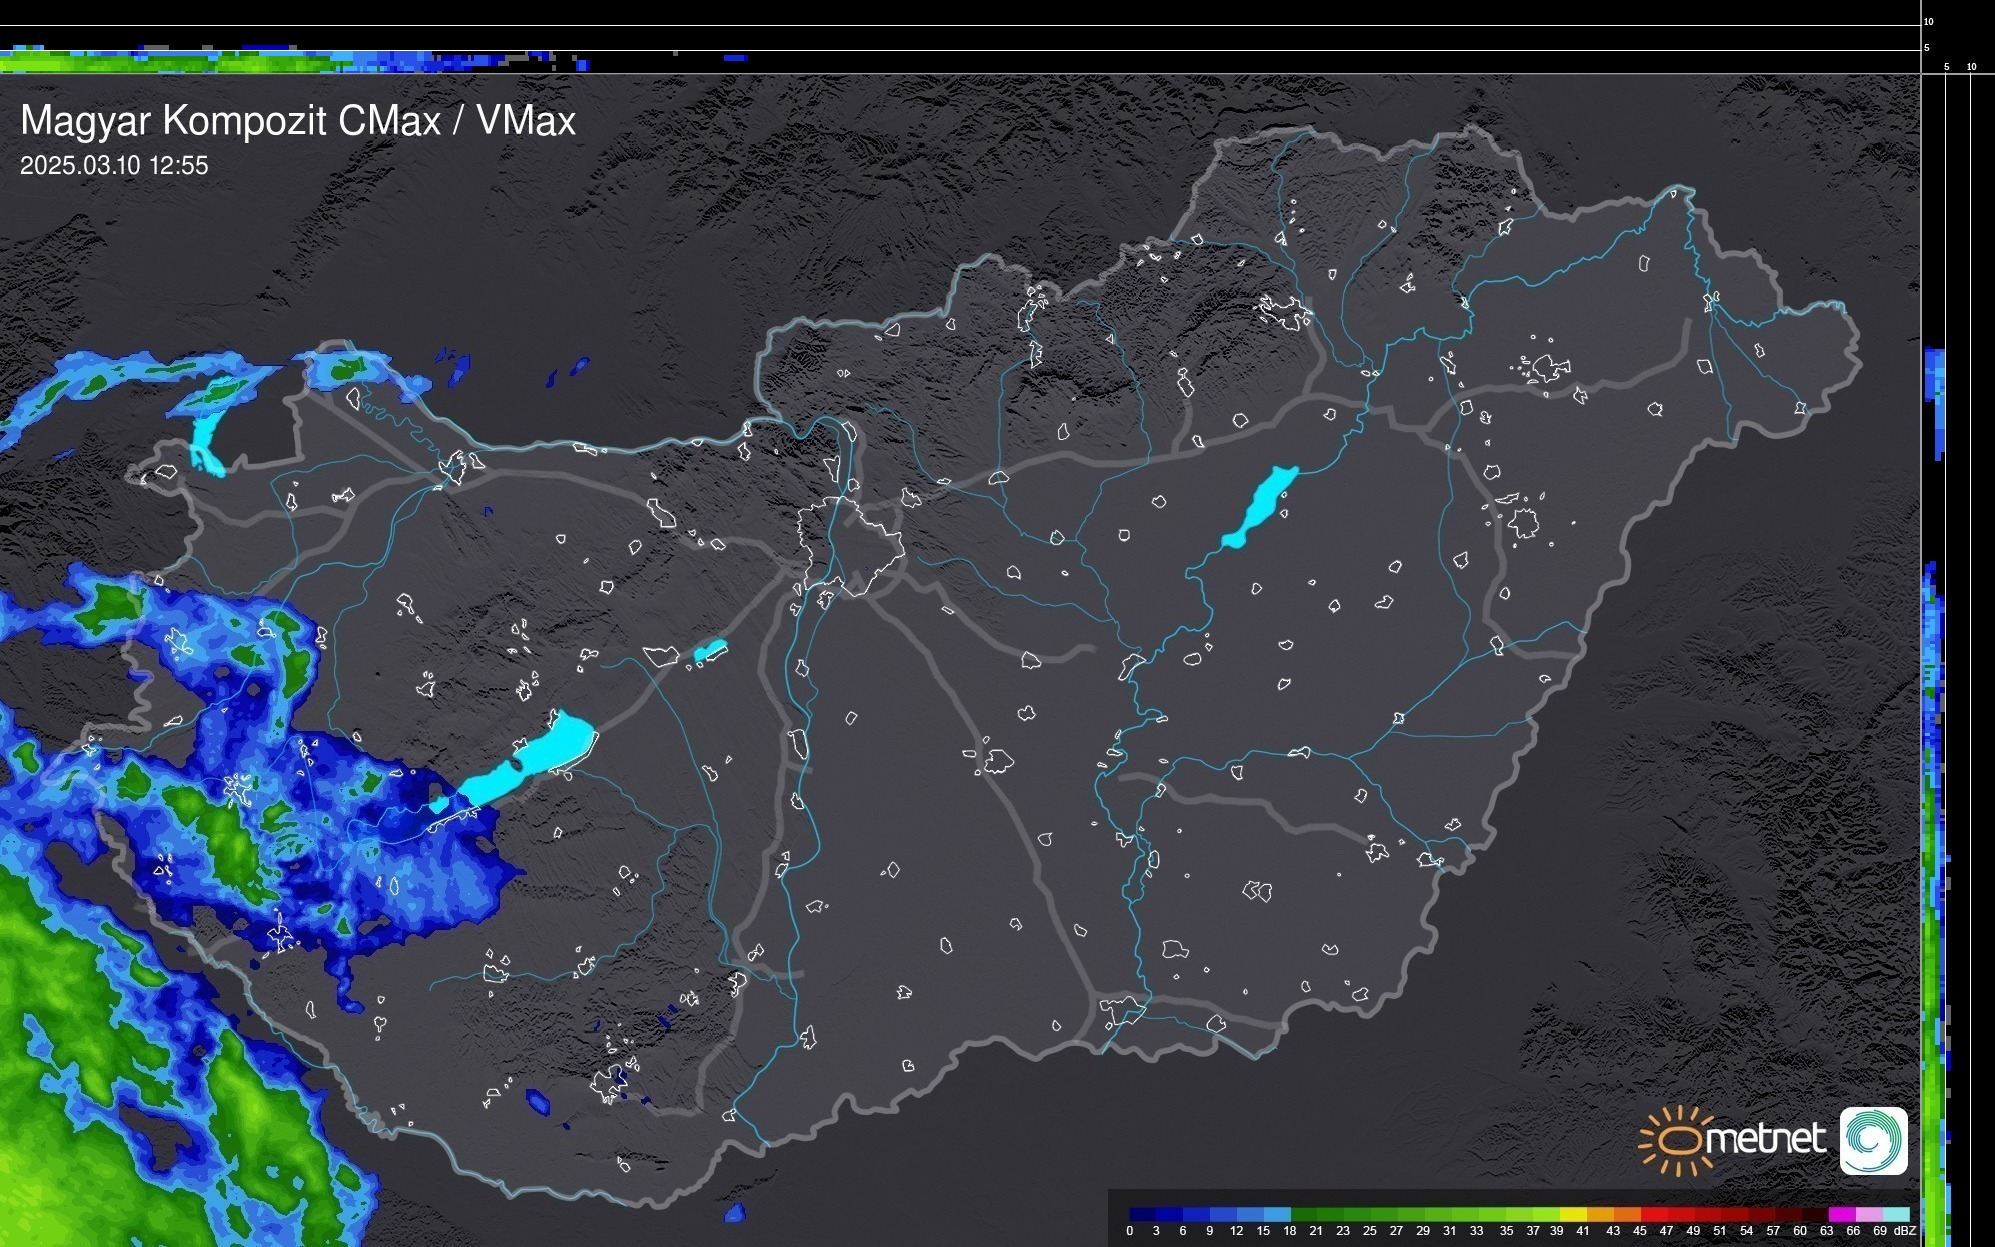Click the first green 18 dBZ swatch
Screen dimensions: 1995x1247
coord(1304,1215)
